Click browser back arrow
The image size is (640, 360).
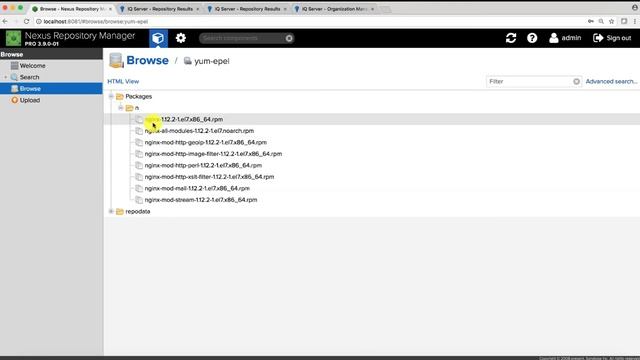click(x=5, y=21)
